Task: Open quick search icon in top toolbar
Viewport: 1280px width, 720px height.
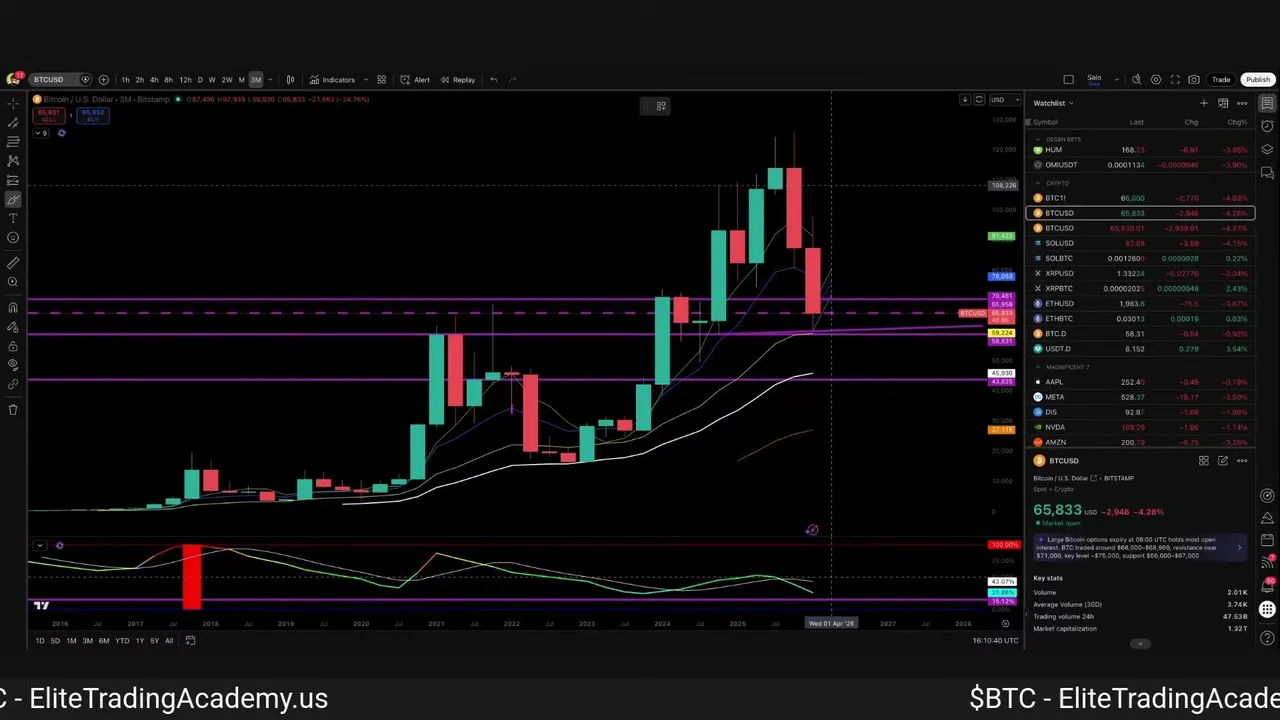Action: [1136, 80]
